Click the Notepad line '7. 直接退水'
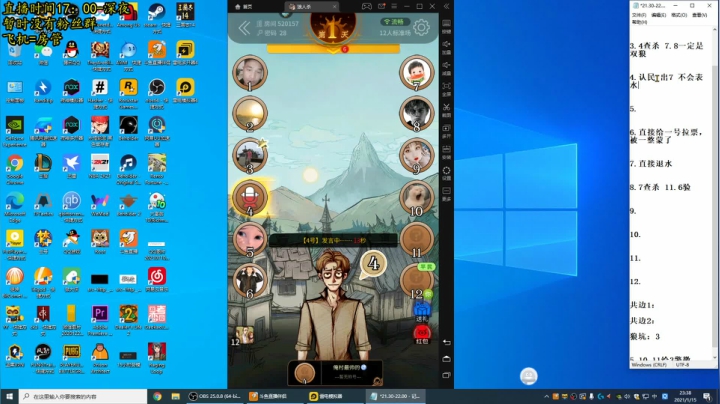 (x=651, y=163)
